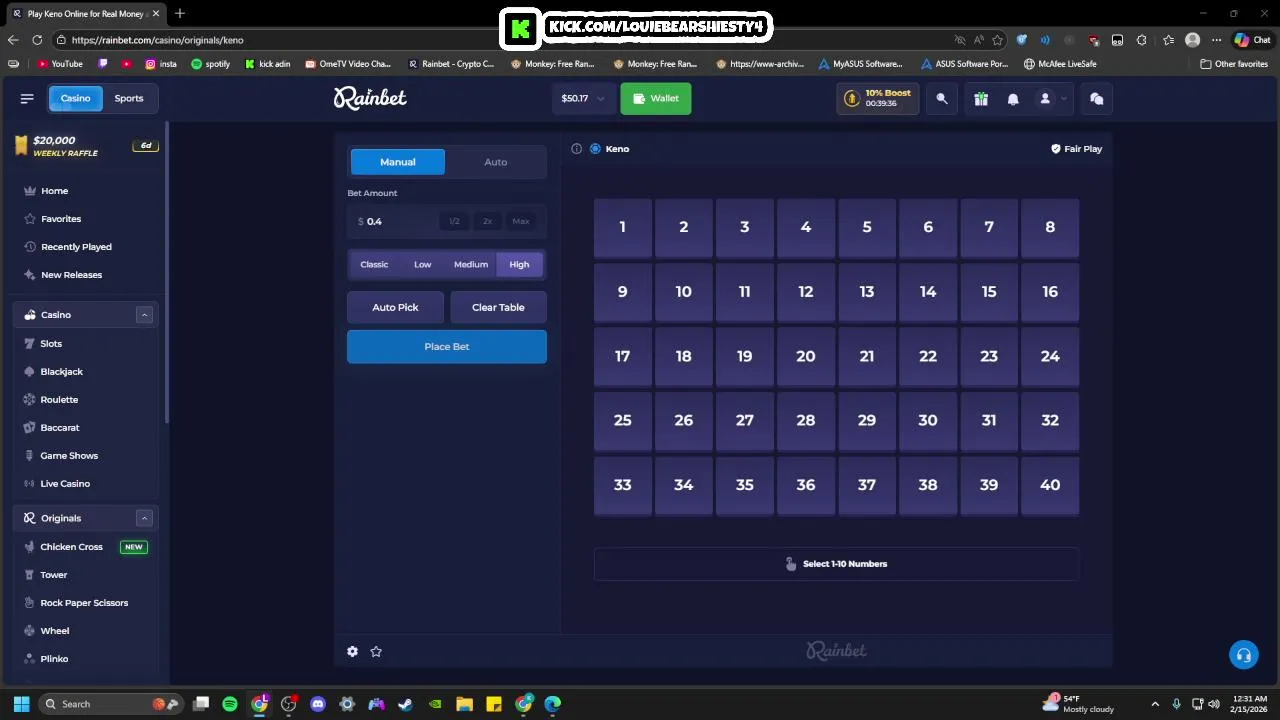Open the balance $50.17 currency dropdown

tap(583, 99)
